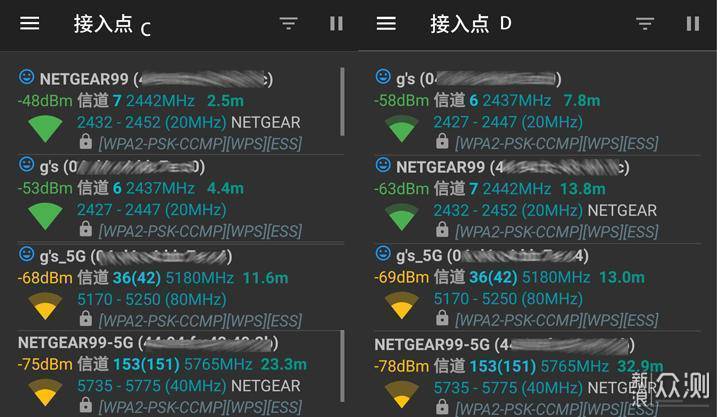Click yellow signal icon of -75dBm network
This screenshot has width=720, height=417.
click(45, 393)
